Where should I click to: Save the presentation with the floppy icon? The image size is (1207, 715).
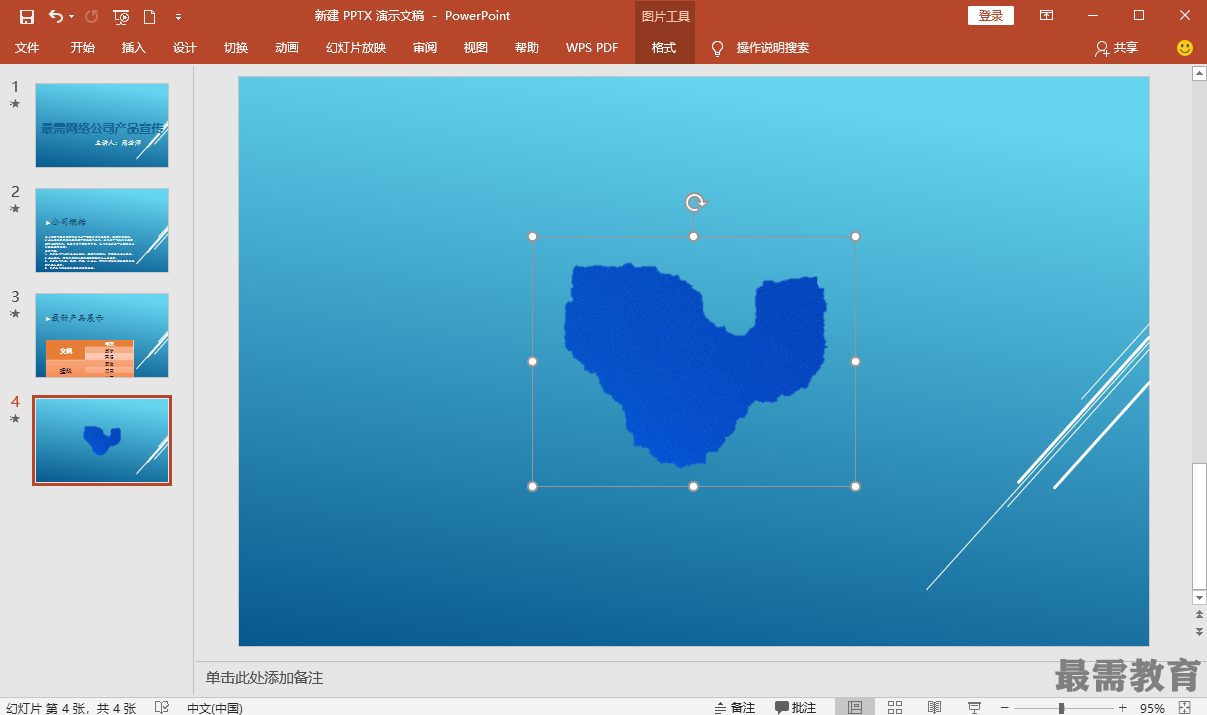(x=27, y=16)
